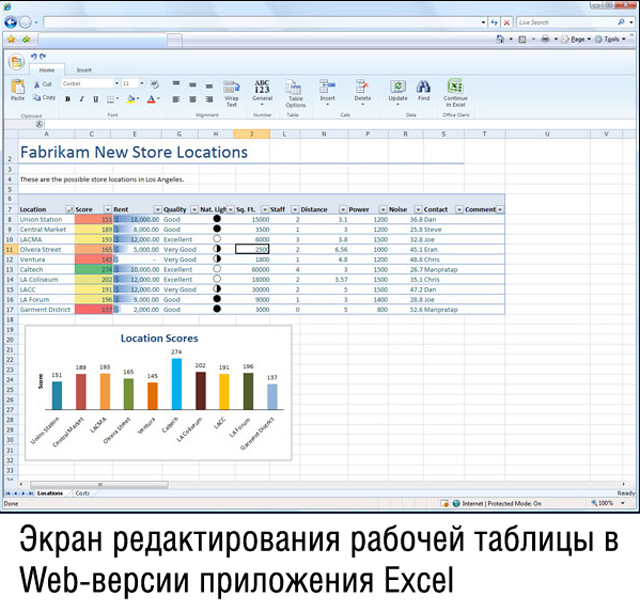The width and height of the screenshot is (640, 612).
Task: Click the Garment District location cell
Action: (46, 309)
